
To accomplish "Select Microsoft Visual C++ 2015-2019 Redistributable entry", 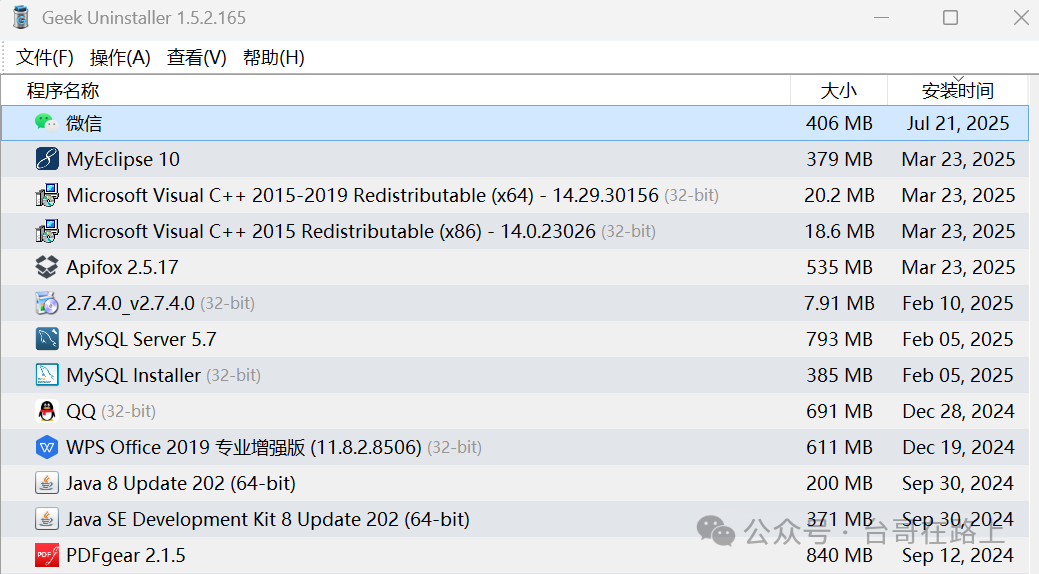I will click(362, 195).
